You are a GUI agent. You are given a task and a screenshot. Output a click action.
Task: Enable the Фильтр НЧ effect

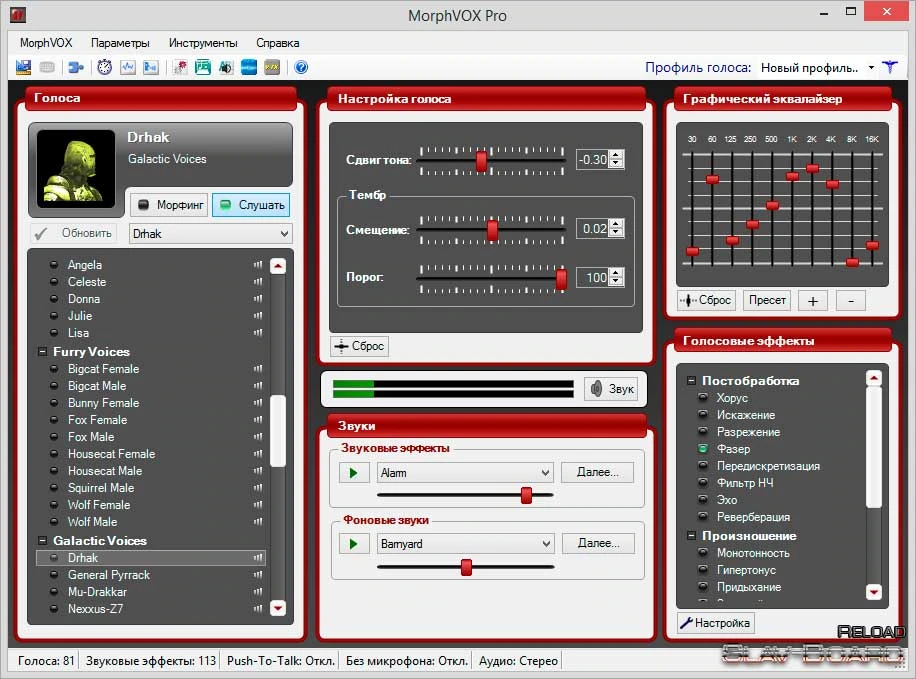(x=703, y=483)
